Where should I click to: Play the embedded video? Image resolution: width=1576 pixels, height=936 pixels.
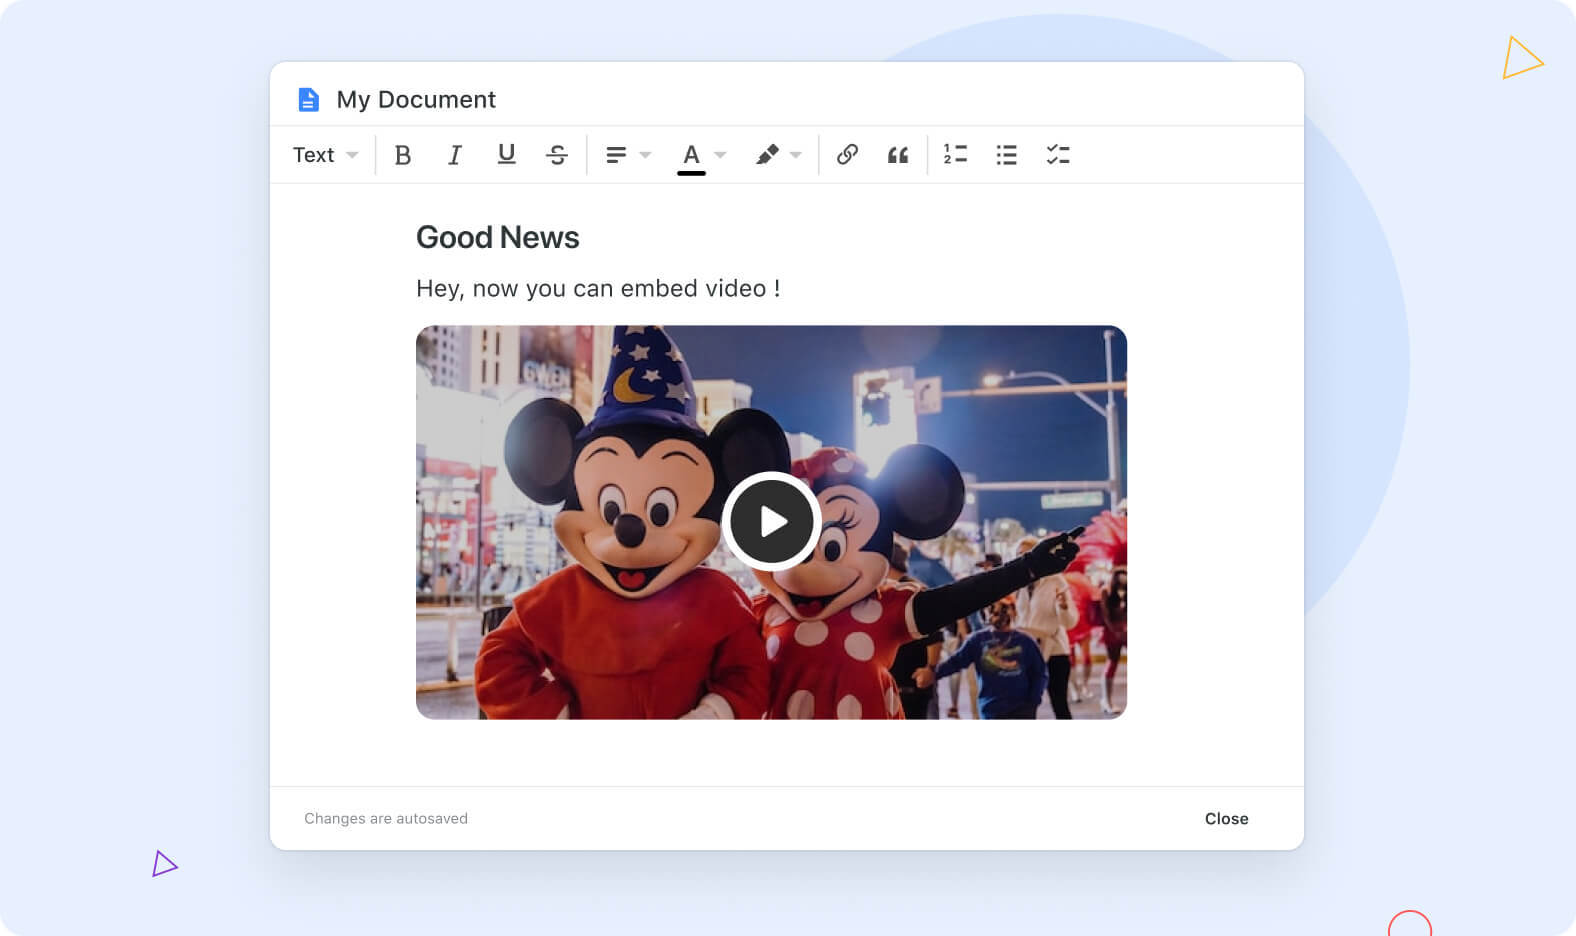(772, 521)
